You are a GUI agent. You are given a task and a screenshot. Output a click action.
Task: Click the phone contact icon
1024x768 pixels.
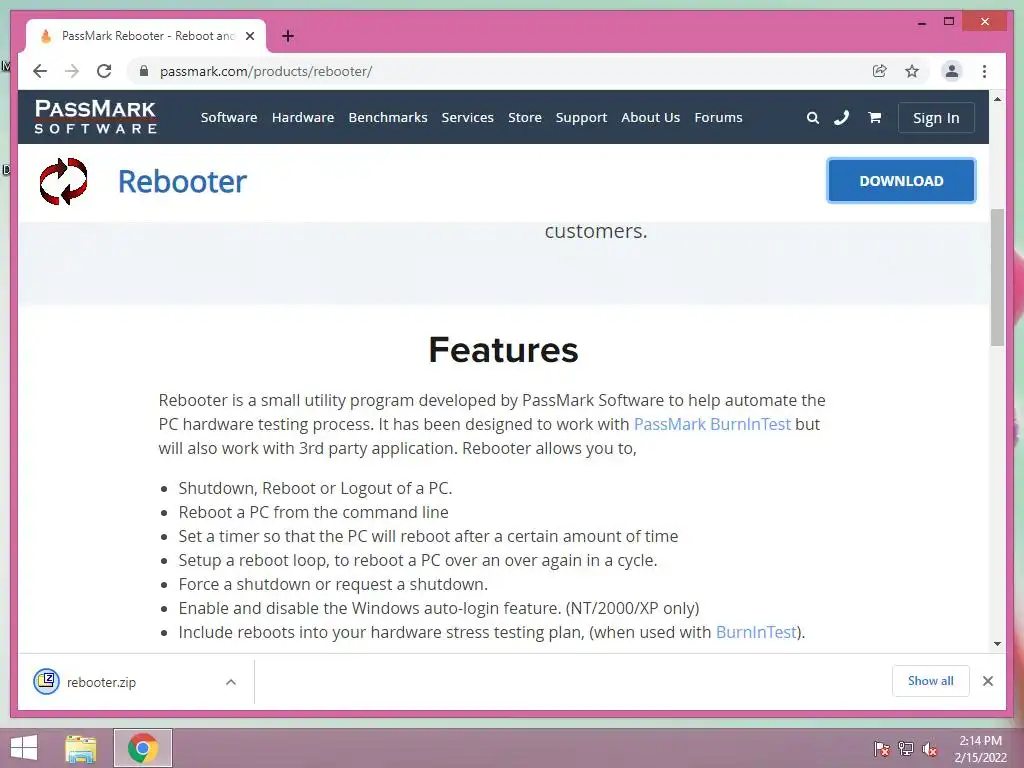(842, 118)
